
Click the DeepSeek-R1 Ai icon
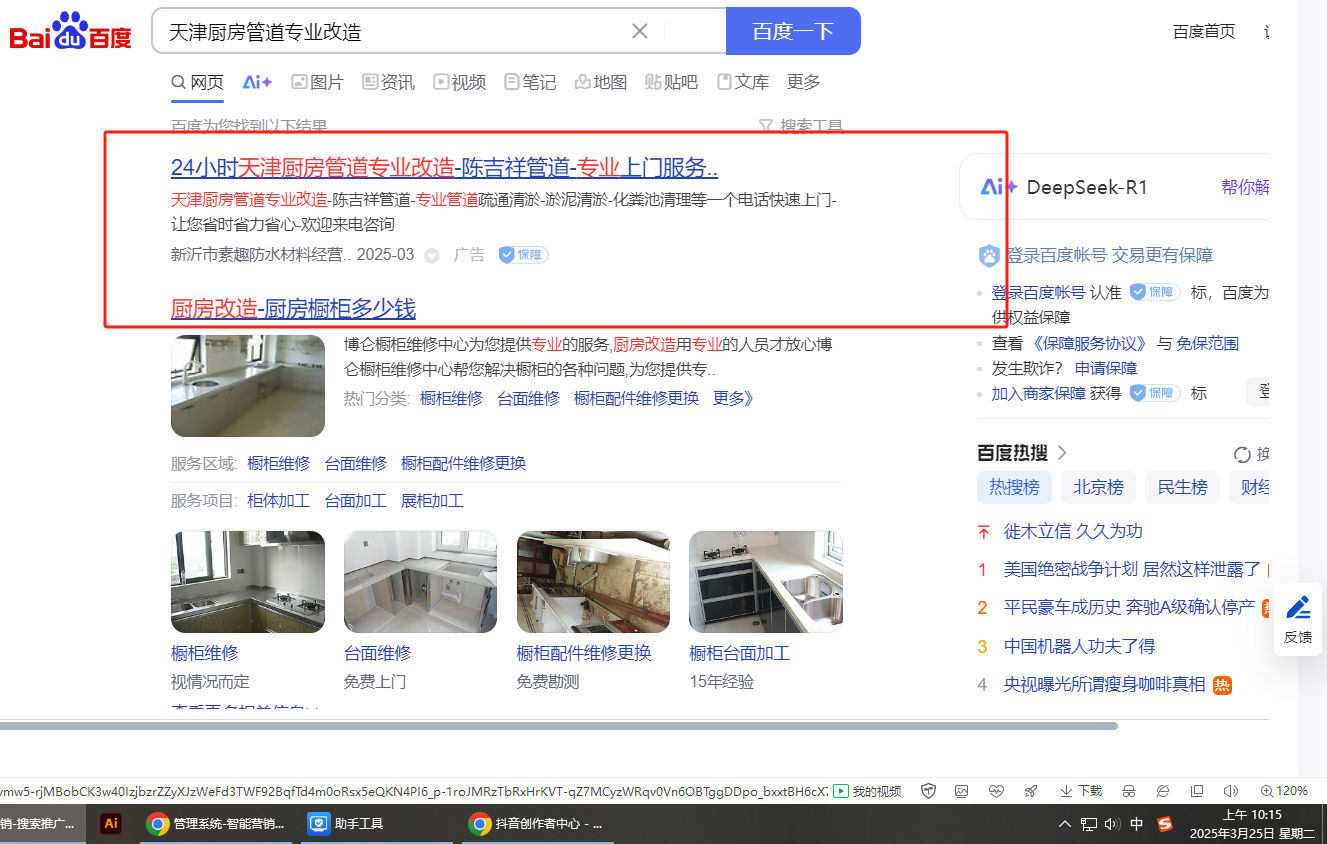tap(999, 187)
